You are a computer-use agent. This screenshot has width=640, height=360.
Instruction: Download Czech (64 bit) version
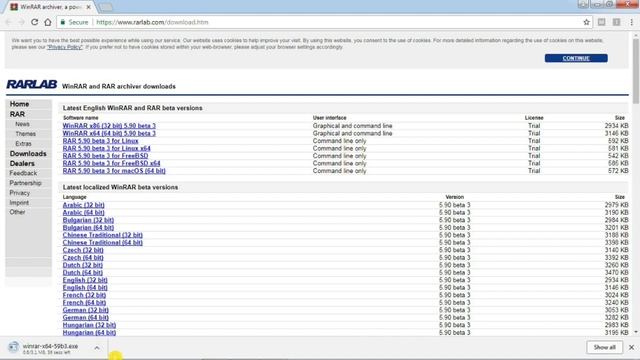point(83,258)
